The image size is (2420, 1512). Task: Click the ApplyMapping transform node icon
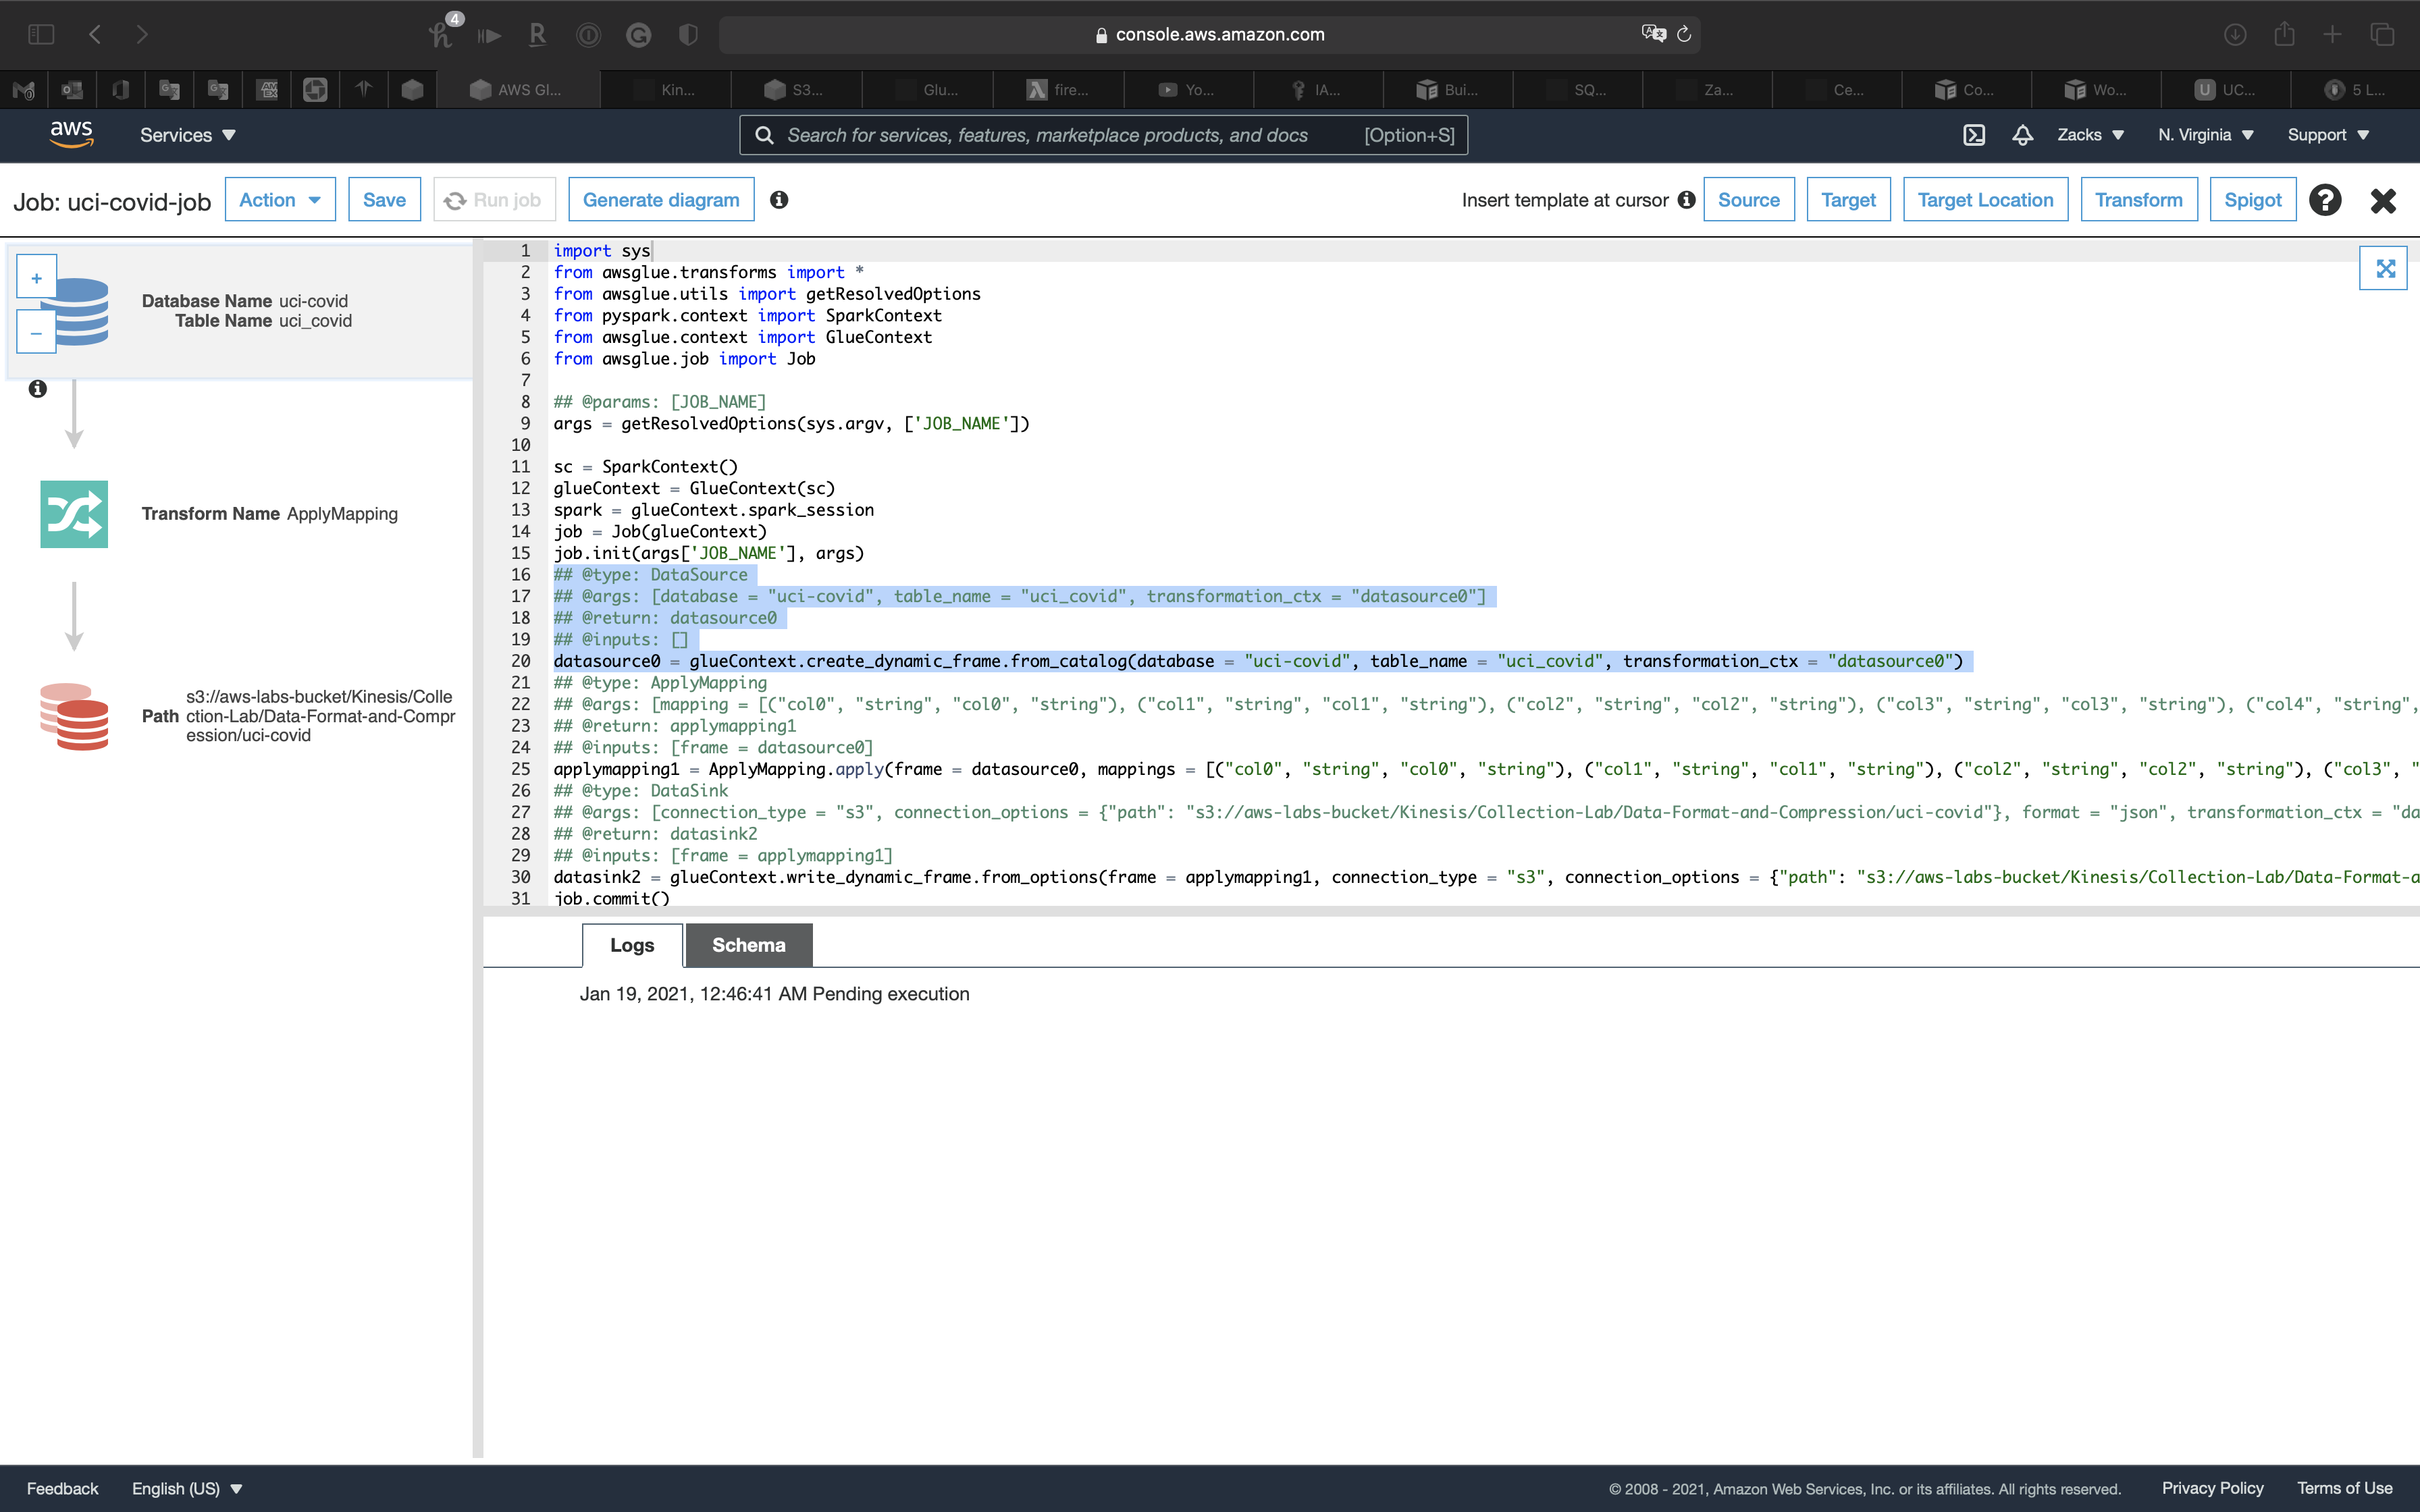pos(74,514)
